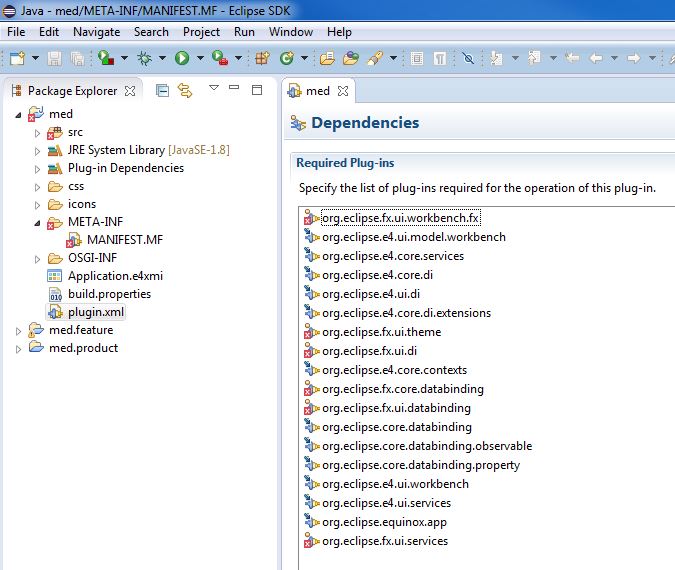The height and width of the screenshot is (570, 675).
Task: Maximize the Package Explorer view
Action: pyautogui.click(x=257, y=90)
